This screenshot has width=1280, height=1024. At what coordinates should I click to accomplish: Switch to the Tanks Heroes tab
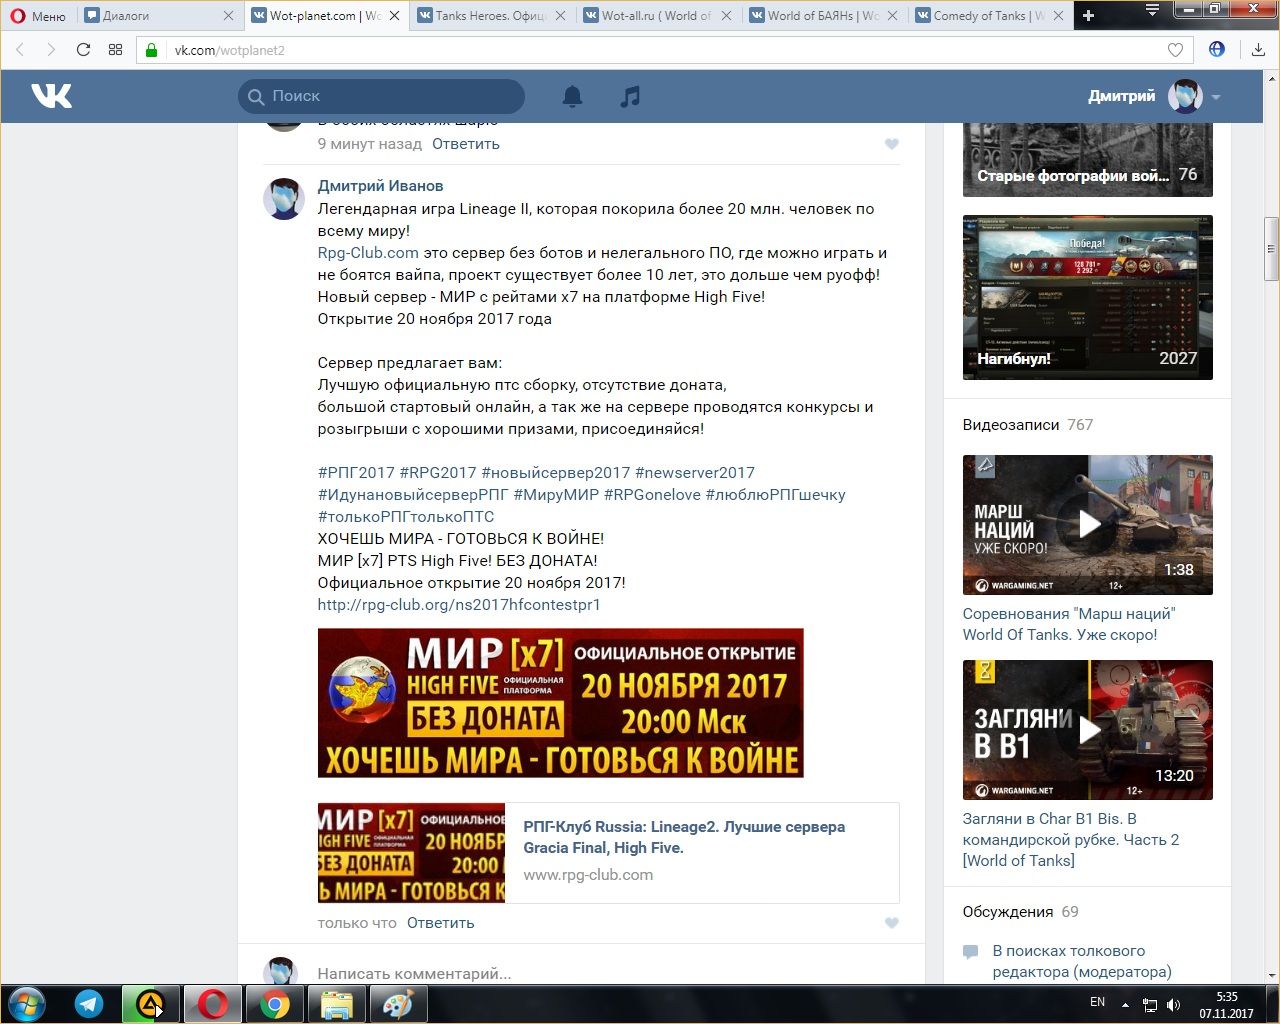[490, 16]
